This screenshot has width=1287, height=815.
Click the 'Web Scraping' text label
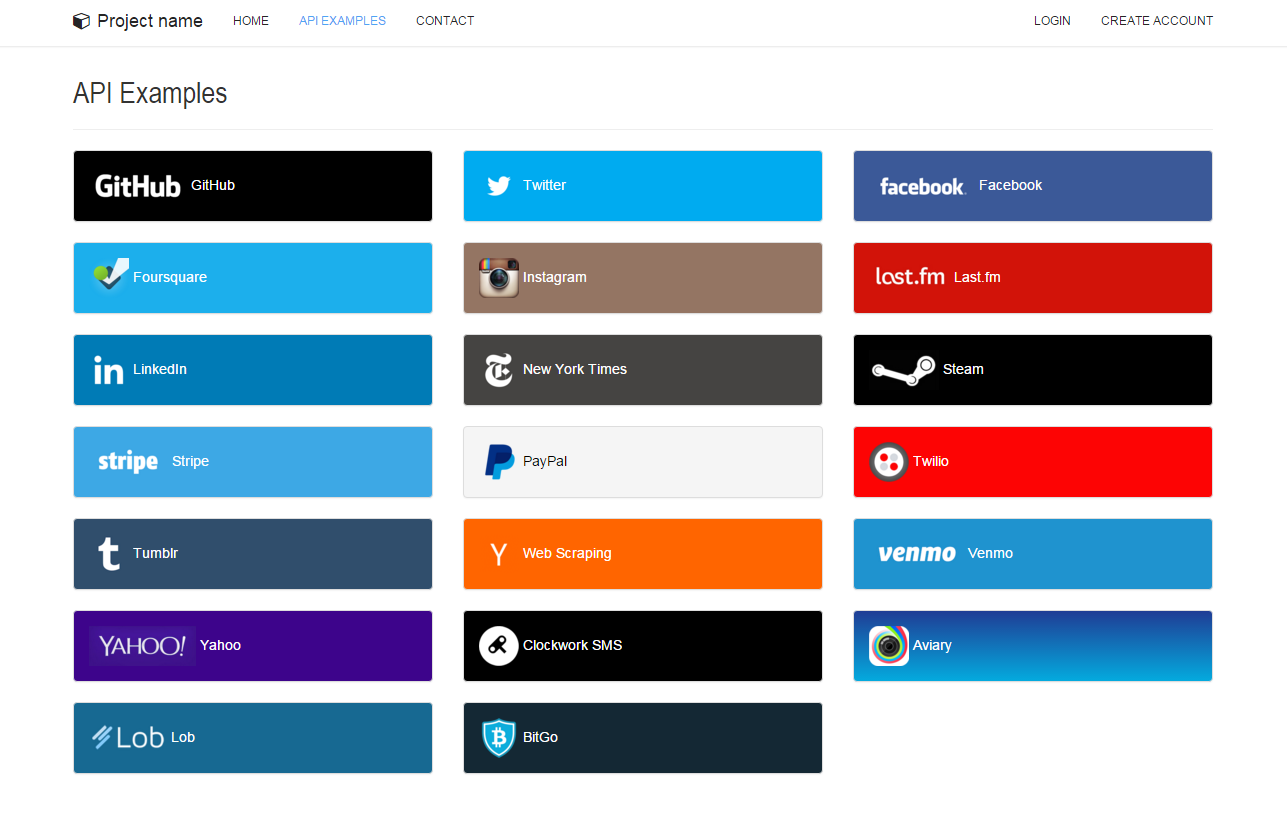pos(567,553)
